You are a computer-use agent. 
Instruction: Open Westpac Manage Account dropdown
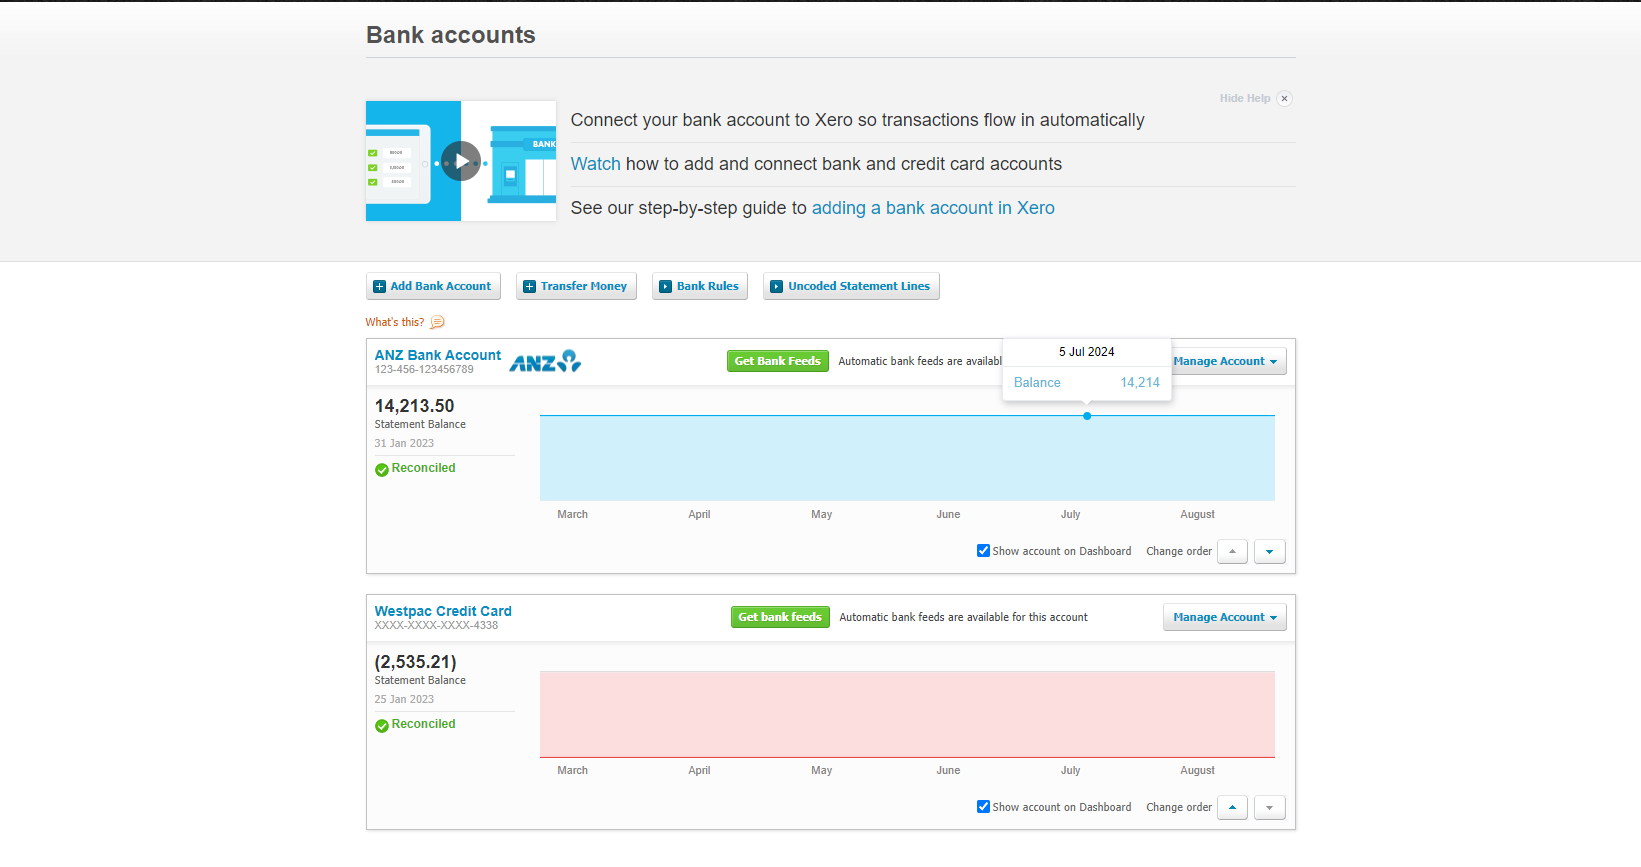pyautogui.click(x=1225, y=617)
